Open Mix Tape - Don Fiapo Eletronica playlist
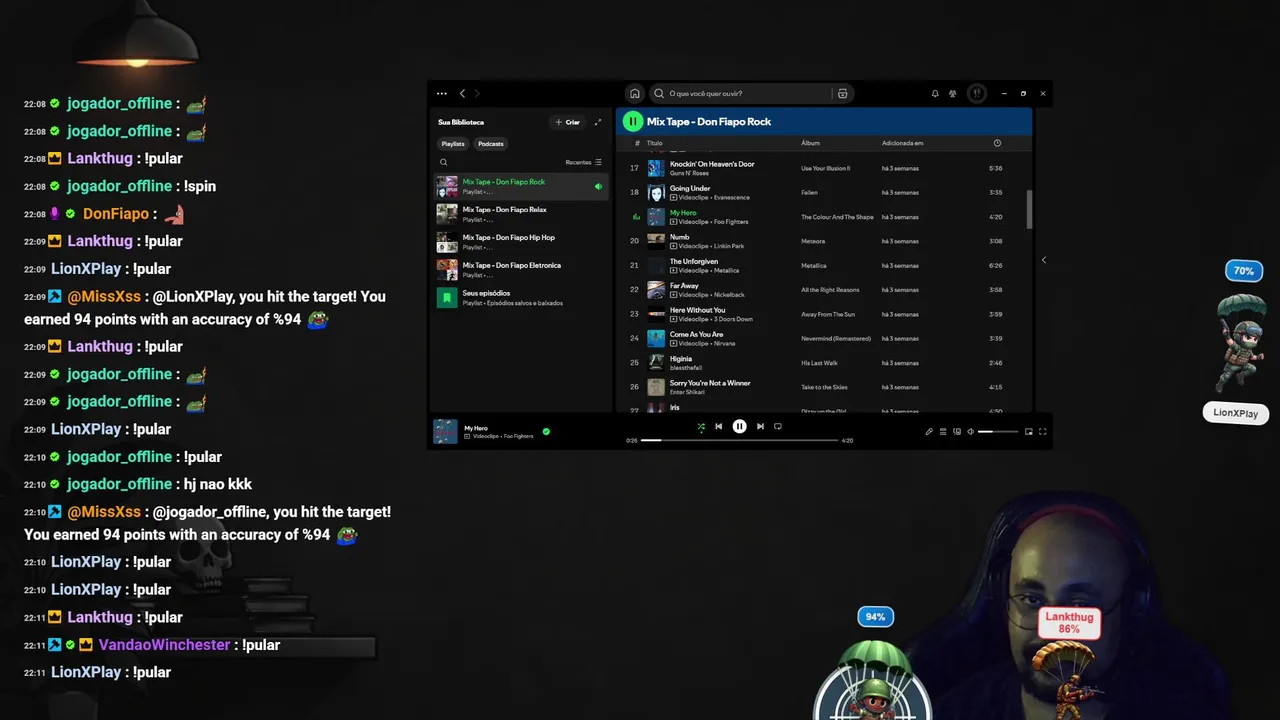This screenshot has height=720, width=1280. point(521,270)
